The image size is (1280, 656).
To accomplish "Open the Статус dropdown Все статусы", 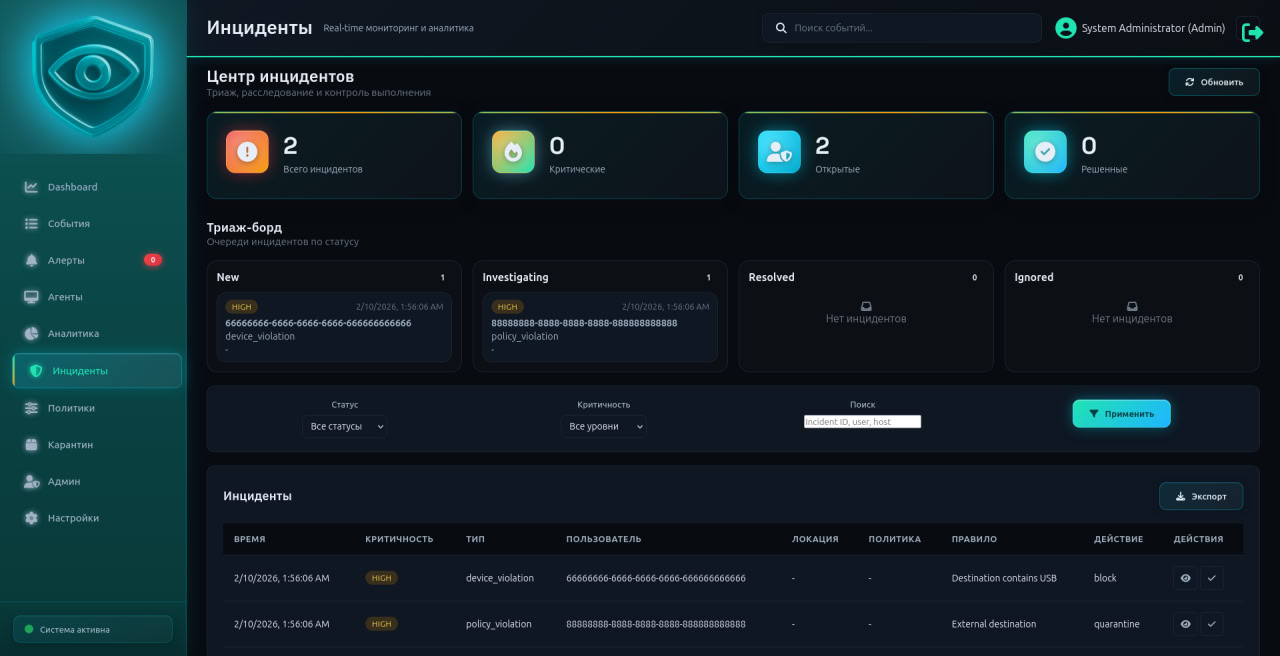I will click(345, 426).
